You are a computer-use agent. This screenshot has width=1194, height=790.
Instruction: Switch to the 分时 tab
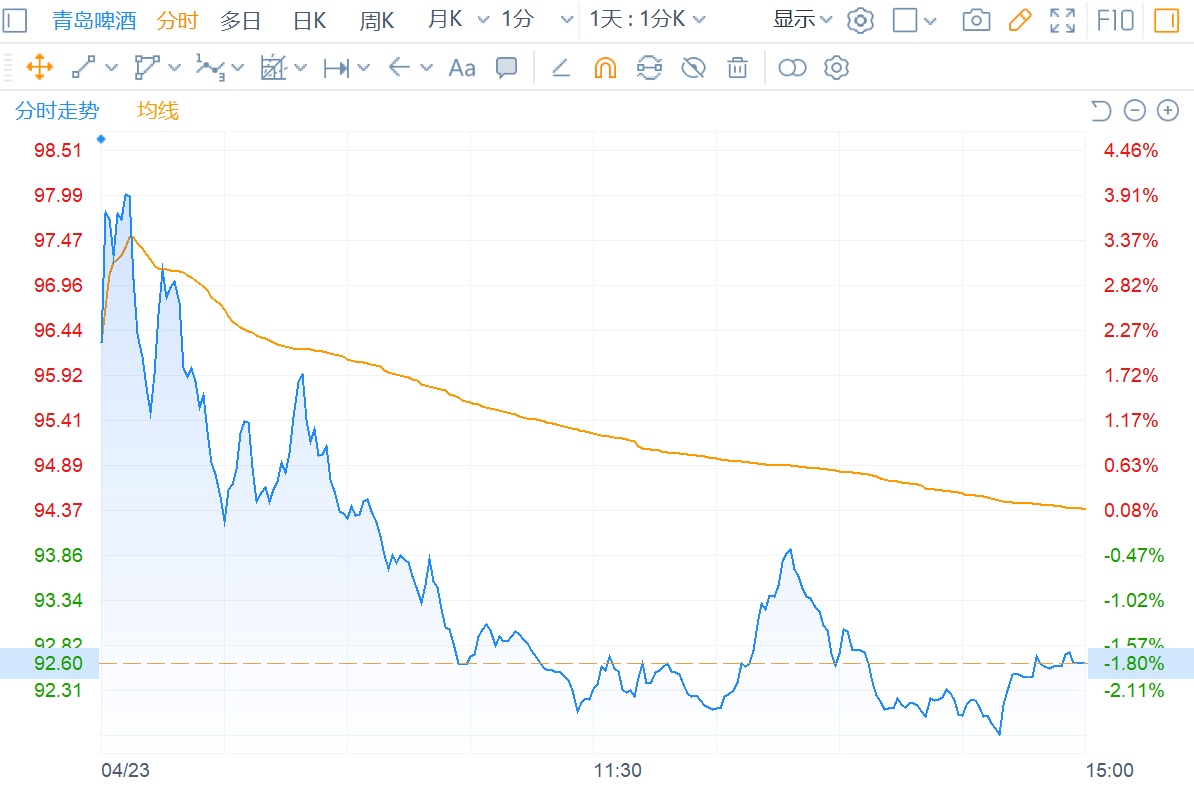pyautogui.click(x=177, y=20)
